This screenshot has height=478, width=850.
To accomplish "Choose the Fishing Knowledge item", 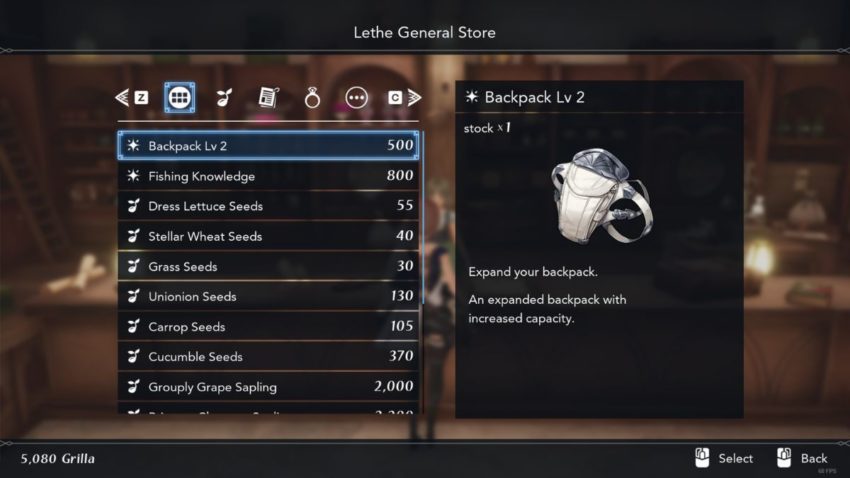I will [x=268, y=176].
